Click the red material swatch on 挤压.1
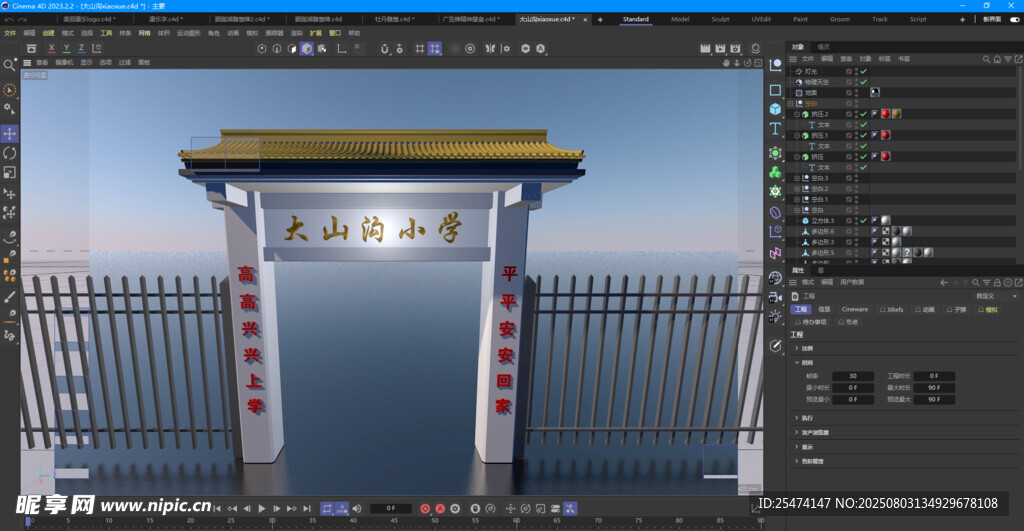This screenshot has width=1024, height=531. pos(884,135)
